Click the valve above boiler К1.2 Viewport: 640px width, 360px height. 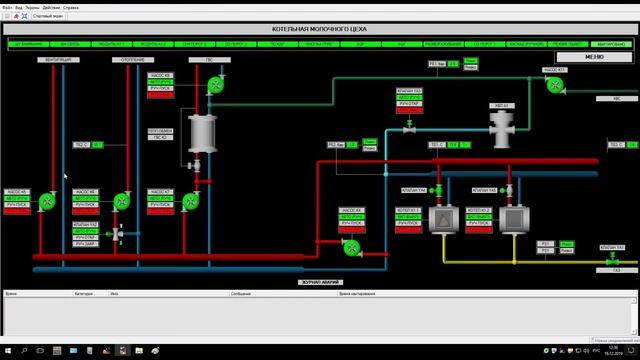pos(509,190)
